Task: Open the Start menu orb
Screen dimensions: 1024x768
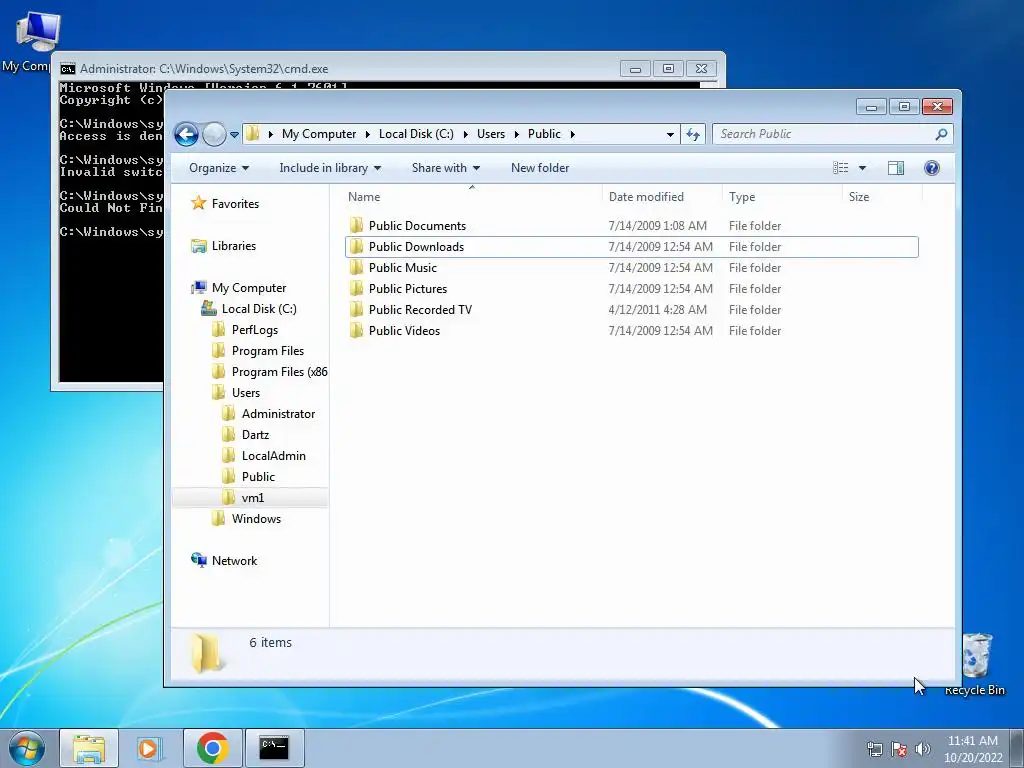Action: pyautogui.click(x=27, y=748)
